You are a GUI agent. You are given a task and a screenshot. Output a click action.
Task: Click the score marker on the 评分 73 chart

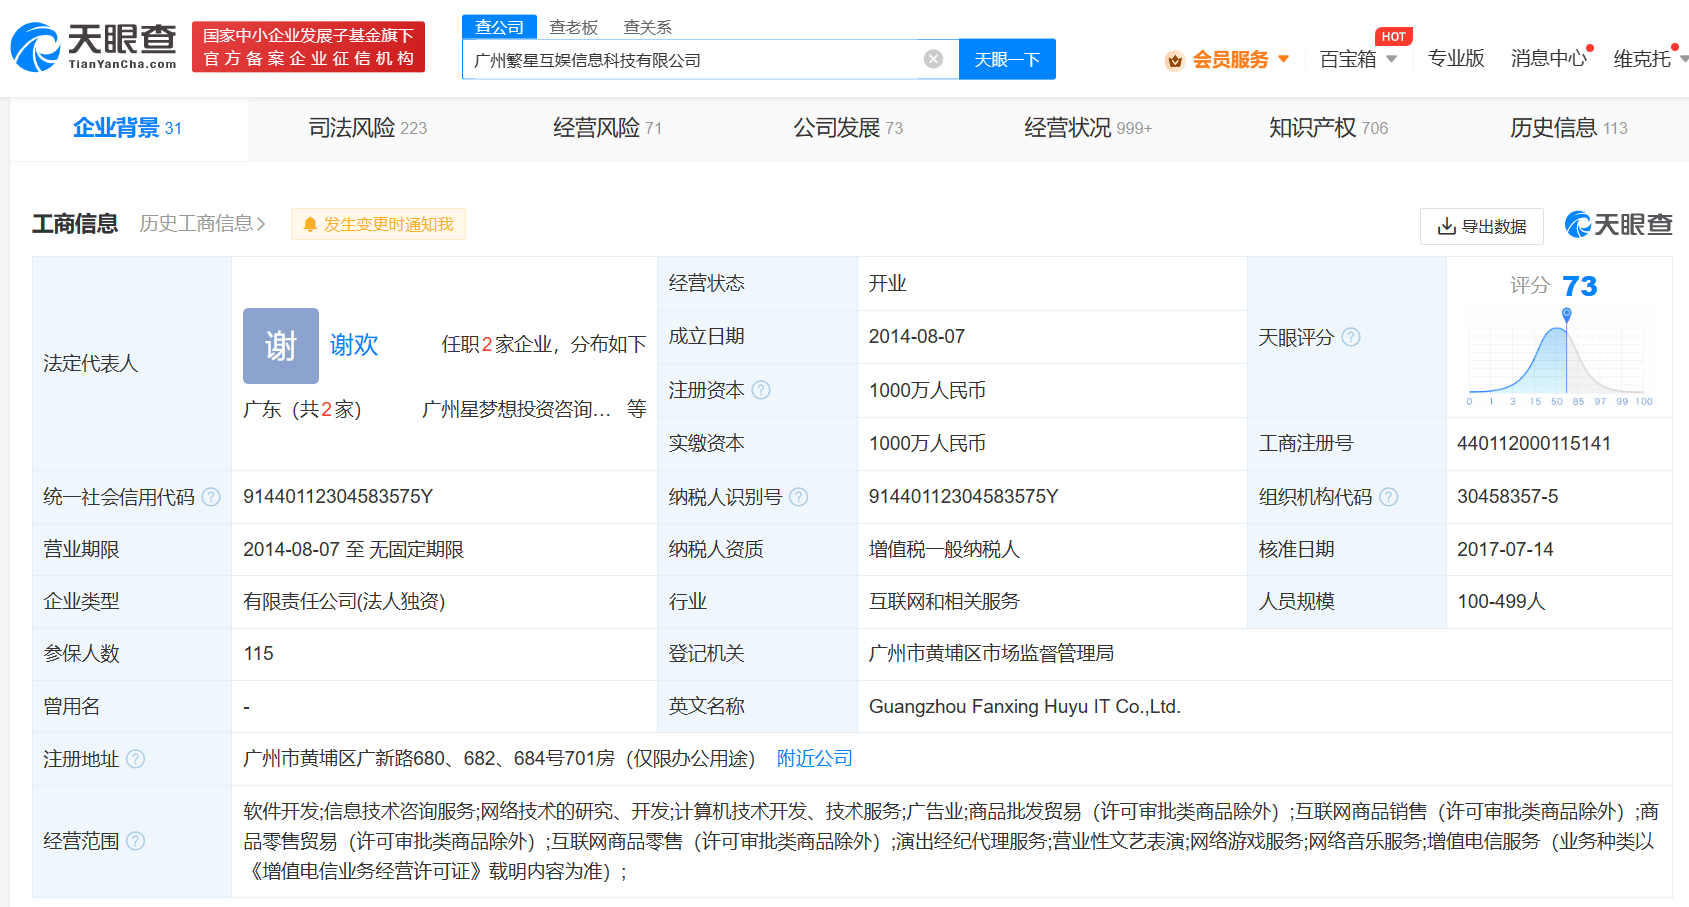[1566, 312]
